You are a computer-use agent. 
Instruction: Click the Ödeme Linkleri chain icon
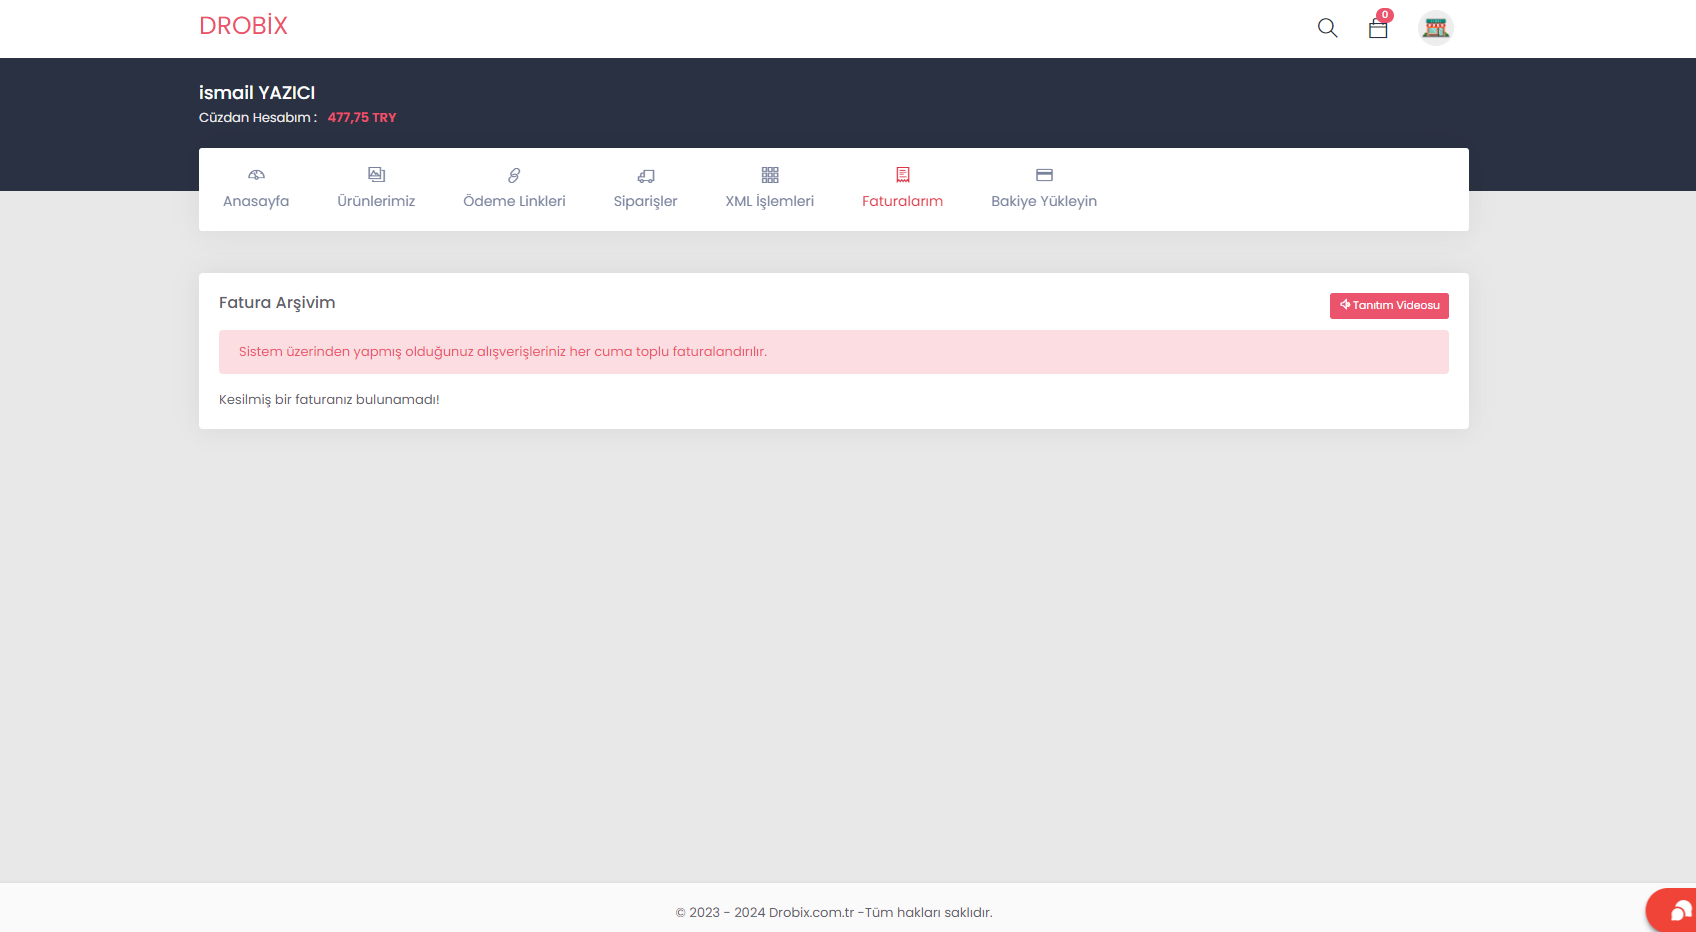514,175
